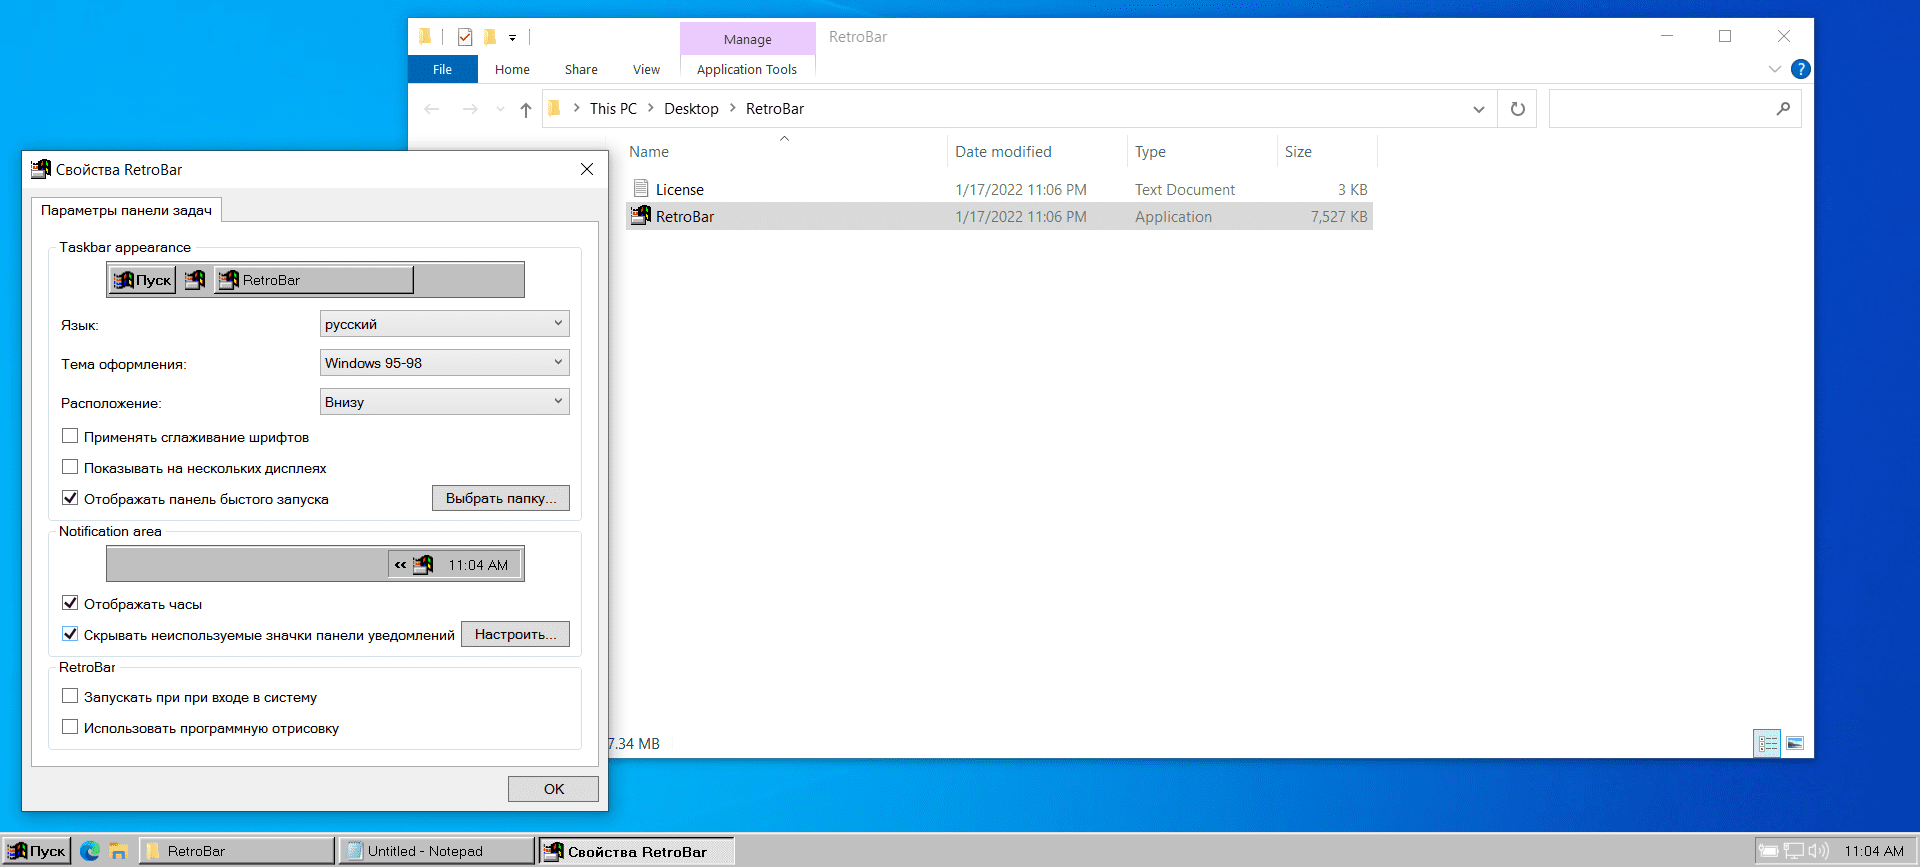Click the battery icon in the system tray

[x=1769, y=851]
